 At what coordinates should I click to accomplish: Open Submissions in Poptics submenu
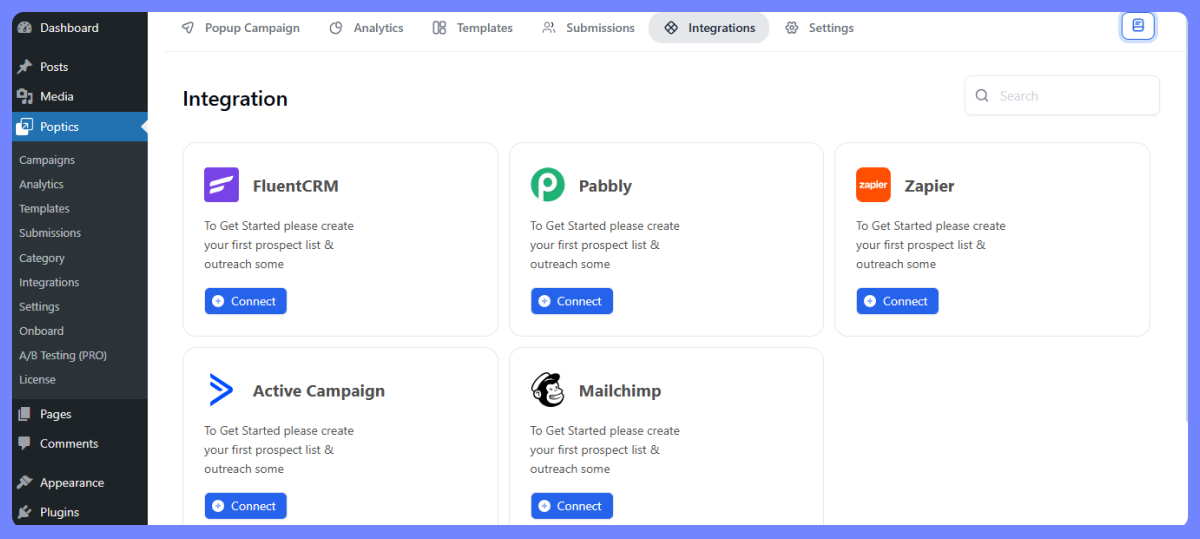[50, 233]
